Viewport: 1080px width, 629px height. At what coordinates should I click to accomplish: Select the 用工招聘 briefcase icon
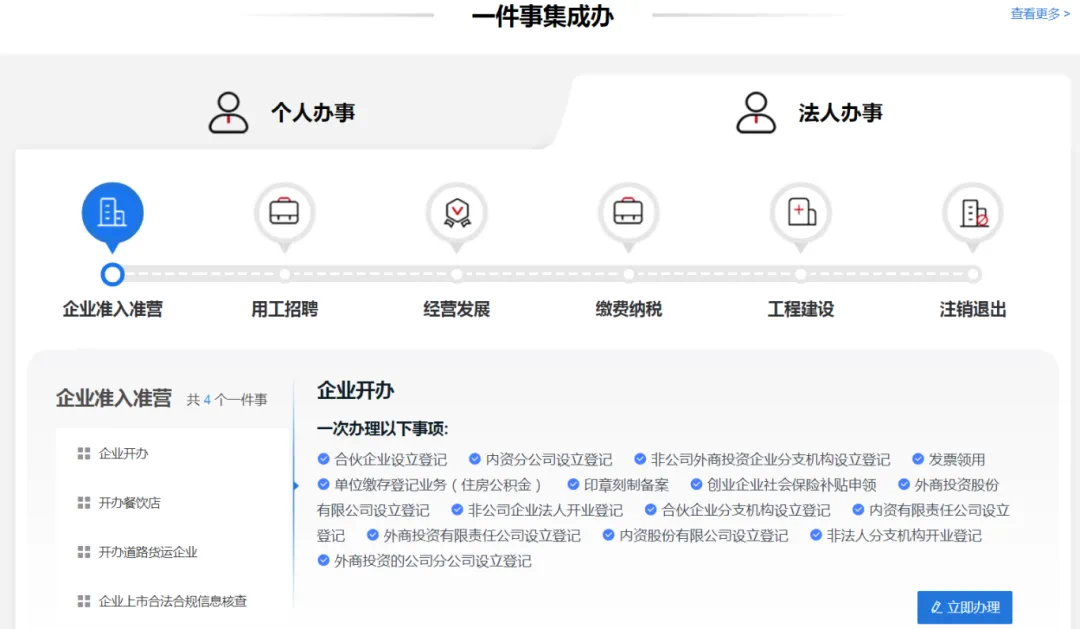(x=284, y=212)
